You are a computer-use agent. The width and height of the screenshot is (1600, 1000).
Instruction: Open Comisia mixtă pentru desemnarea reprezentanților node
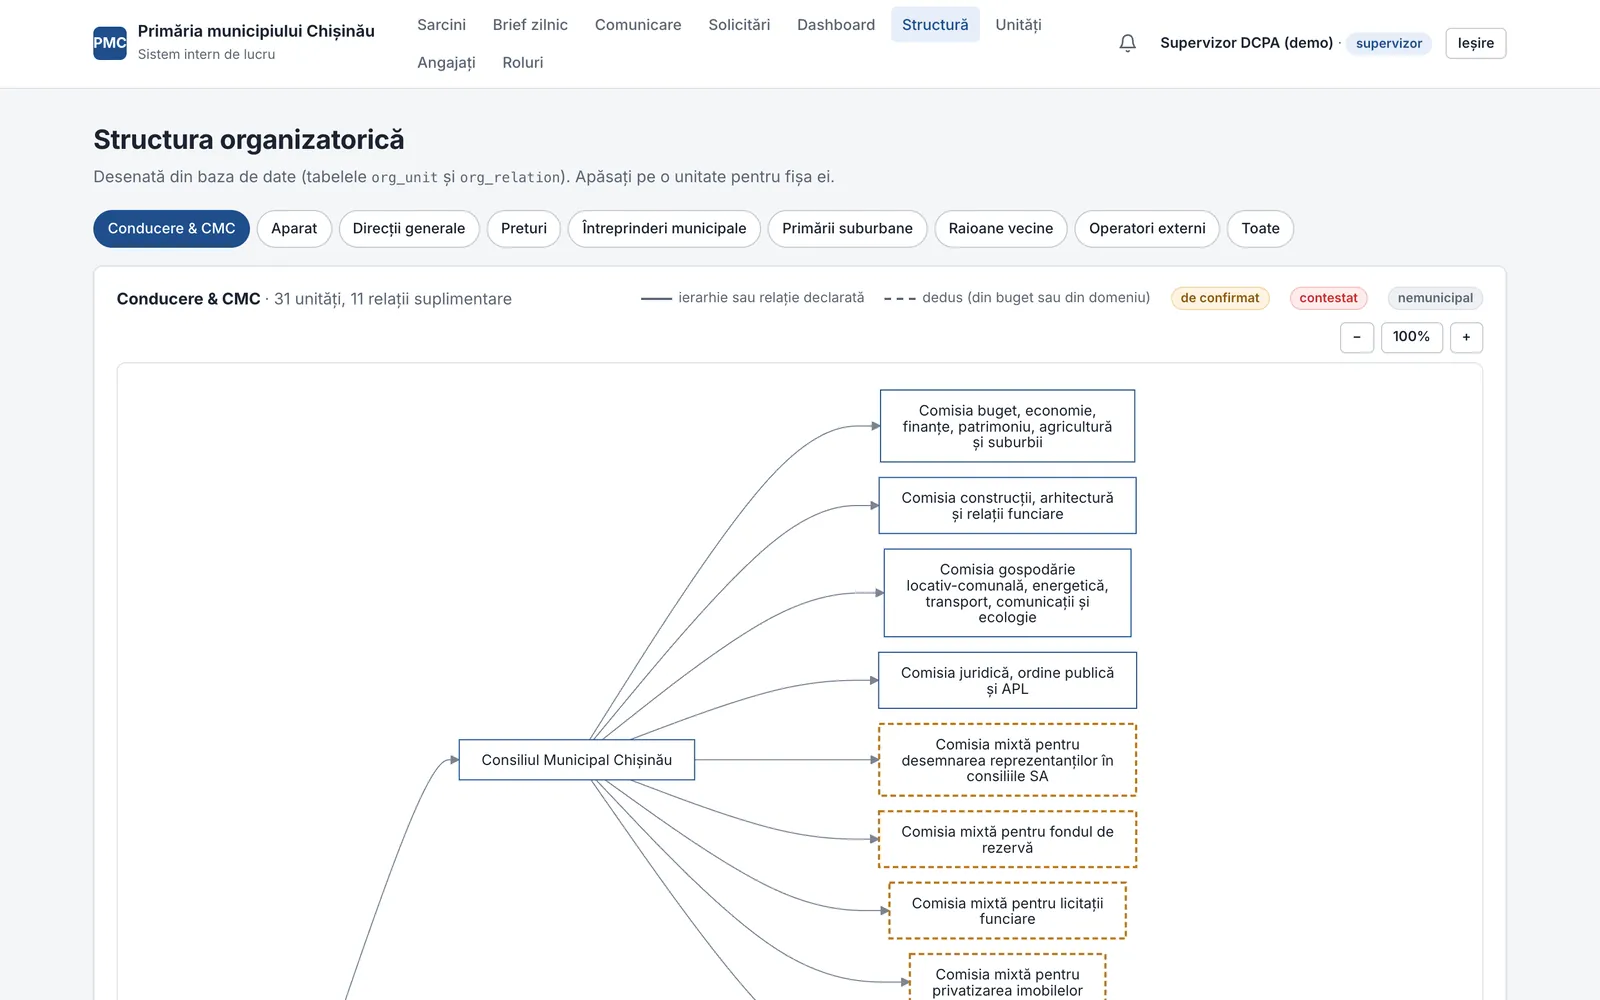click(1007, 760)
